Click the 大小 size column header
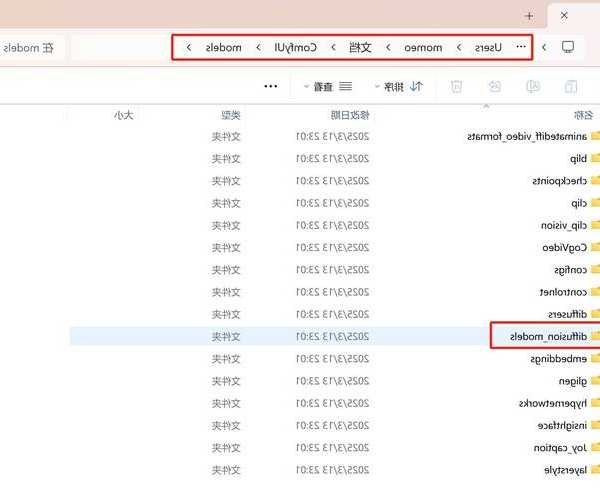This screenshot has height=500, width=600. 123,115
